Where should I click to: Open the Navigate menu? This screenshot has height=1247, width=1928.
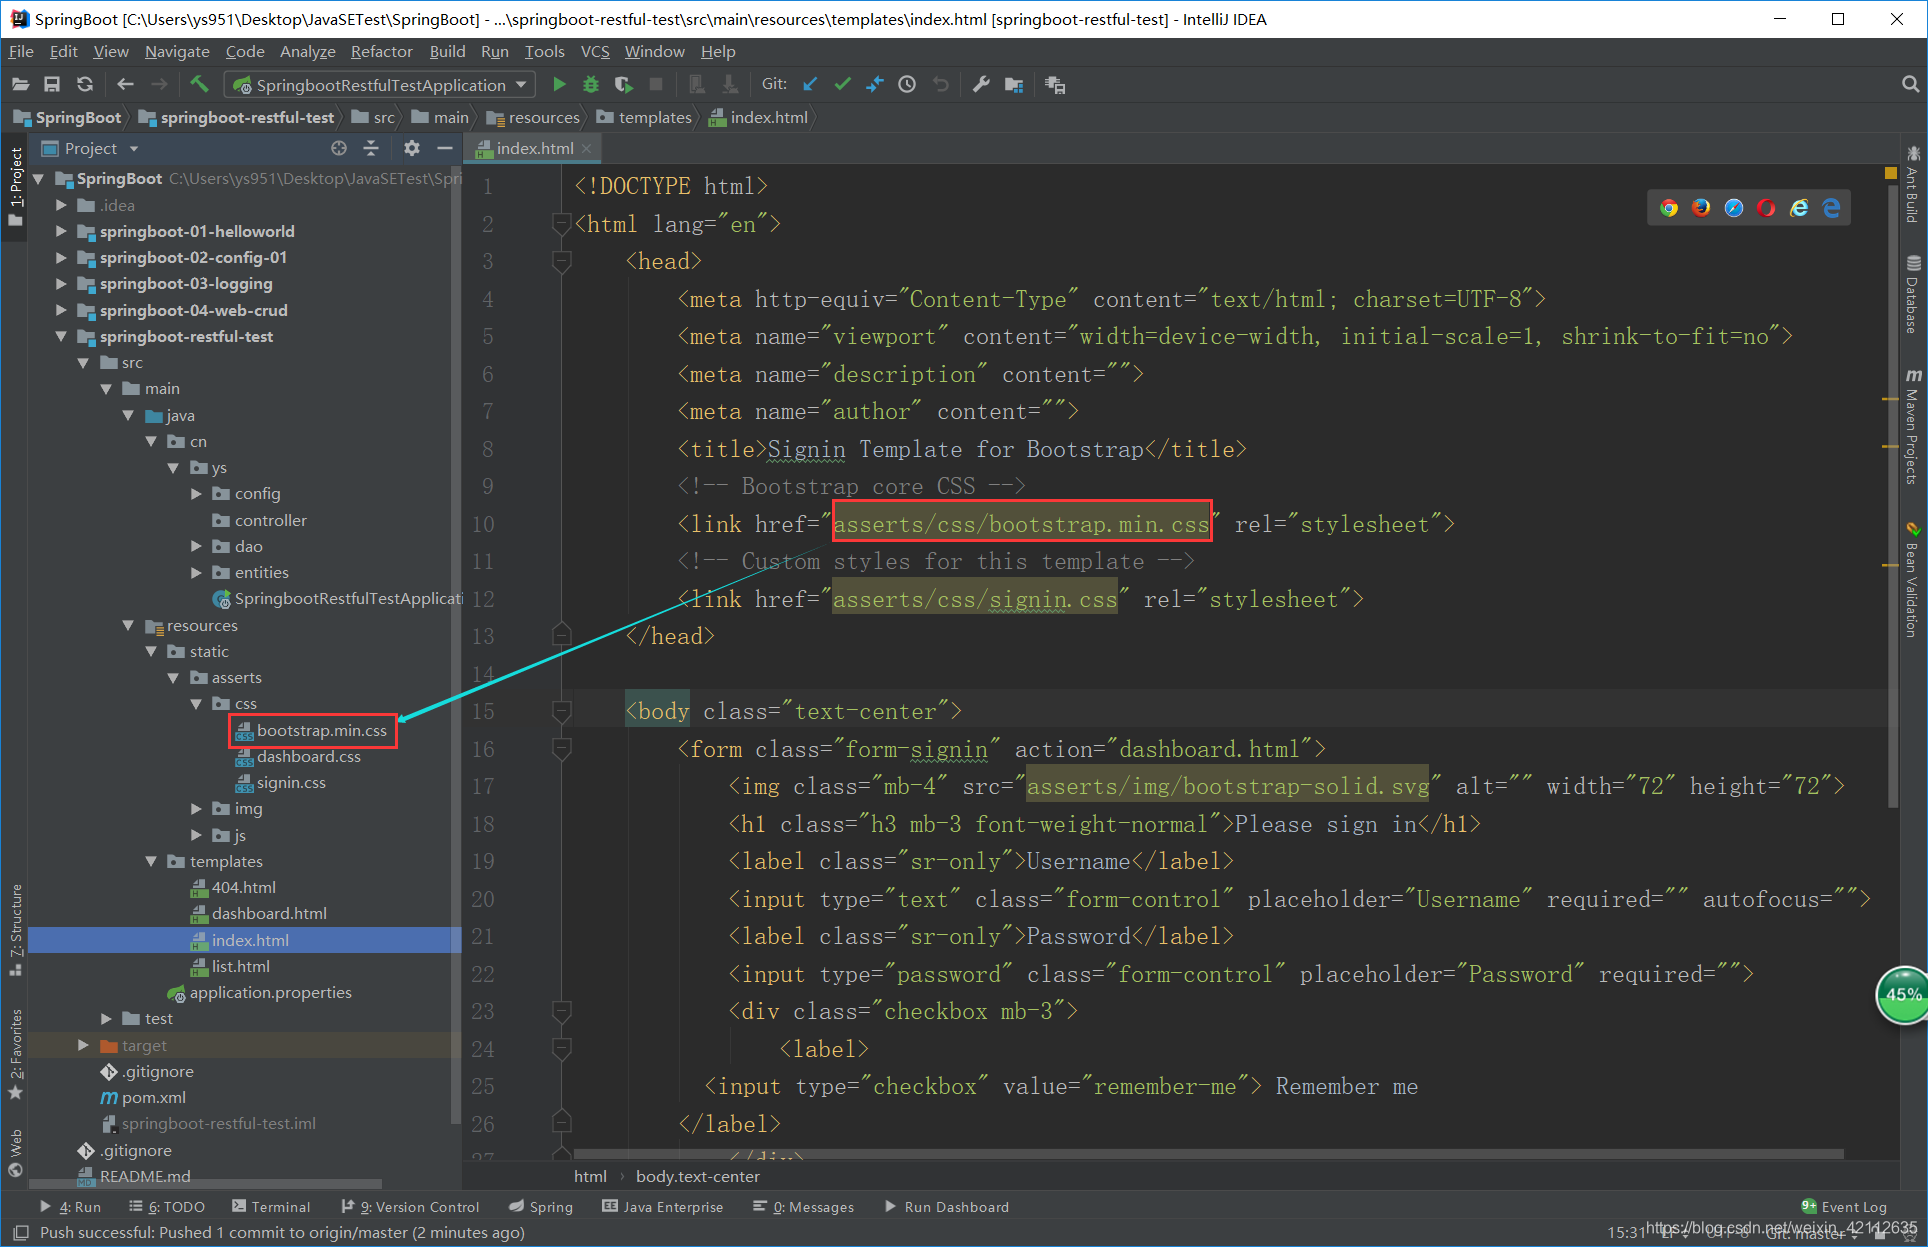[177, 51]
